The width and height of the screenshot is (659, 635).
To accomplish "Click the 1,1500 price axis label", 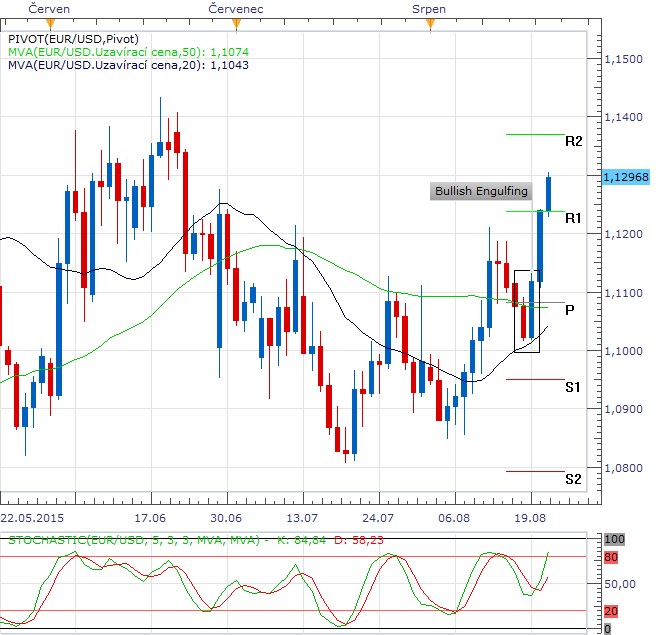I will pyautogui.click(x=624, y=60).
